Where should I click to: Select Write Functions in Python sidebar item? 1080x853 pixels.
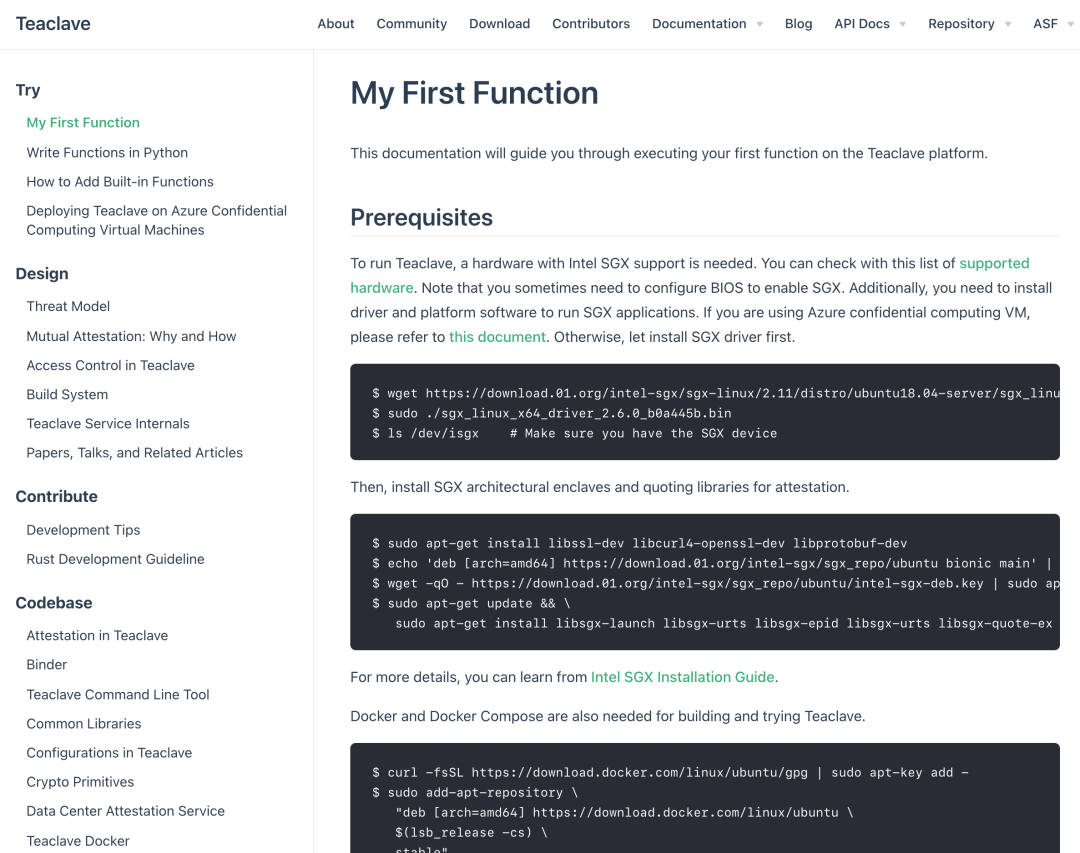click(x=107, y=153)
